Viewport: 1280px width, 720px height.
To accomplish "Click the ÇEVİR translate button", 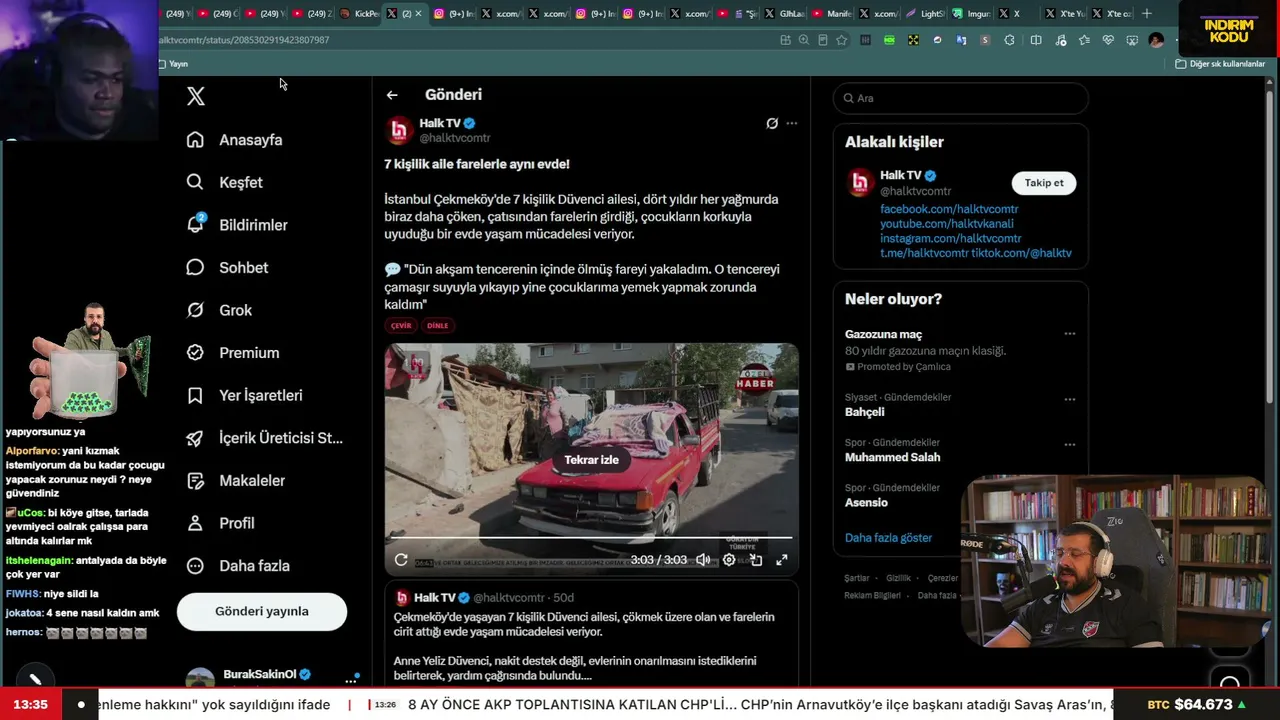I will click(401, 325).
